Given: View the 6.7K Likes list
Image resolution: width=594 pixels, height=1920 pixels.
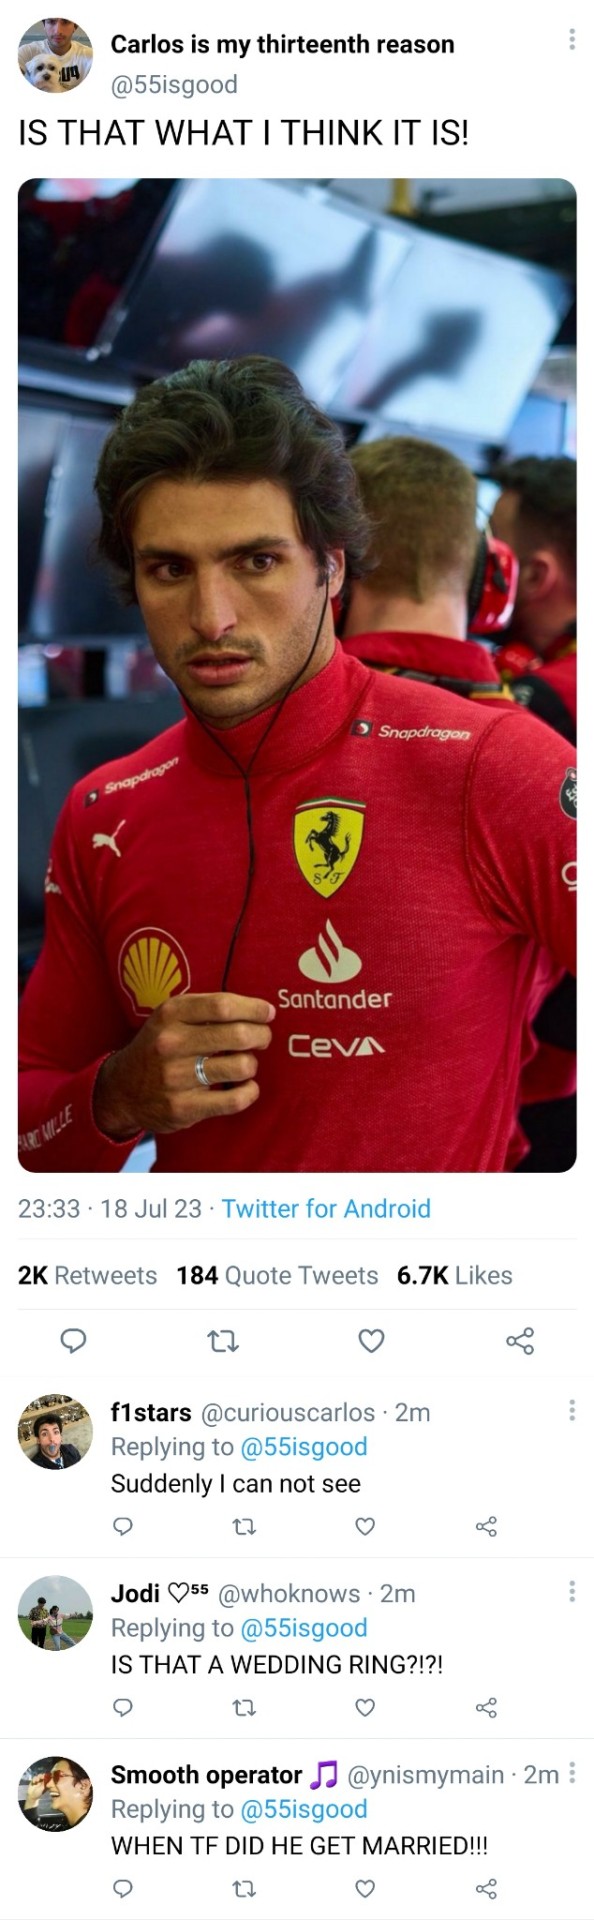Looking at the screenshot, I should point(454,1275).
